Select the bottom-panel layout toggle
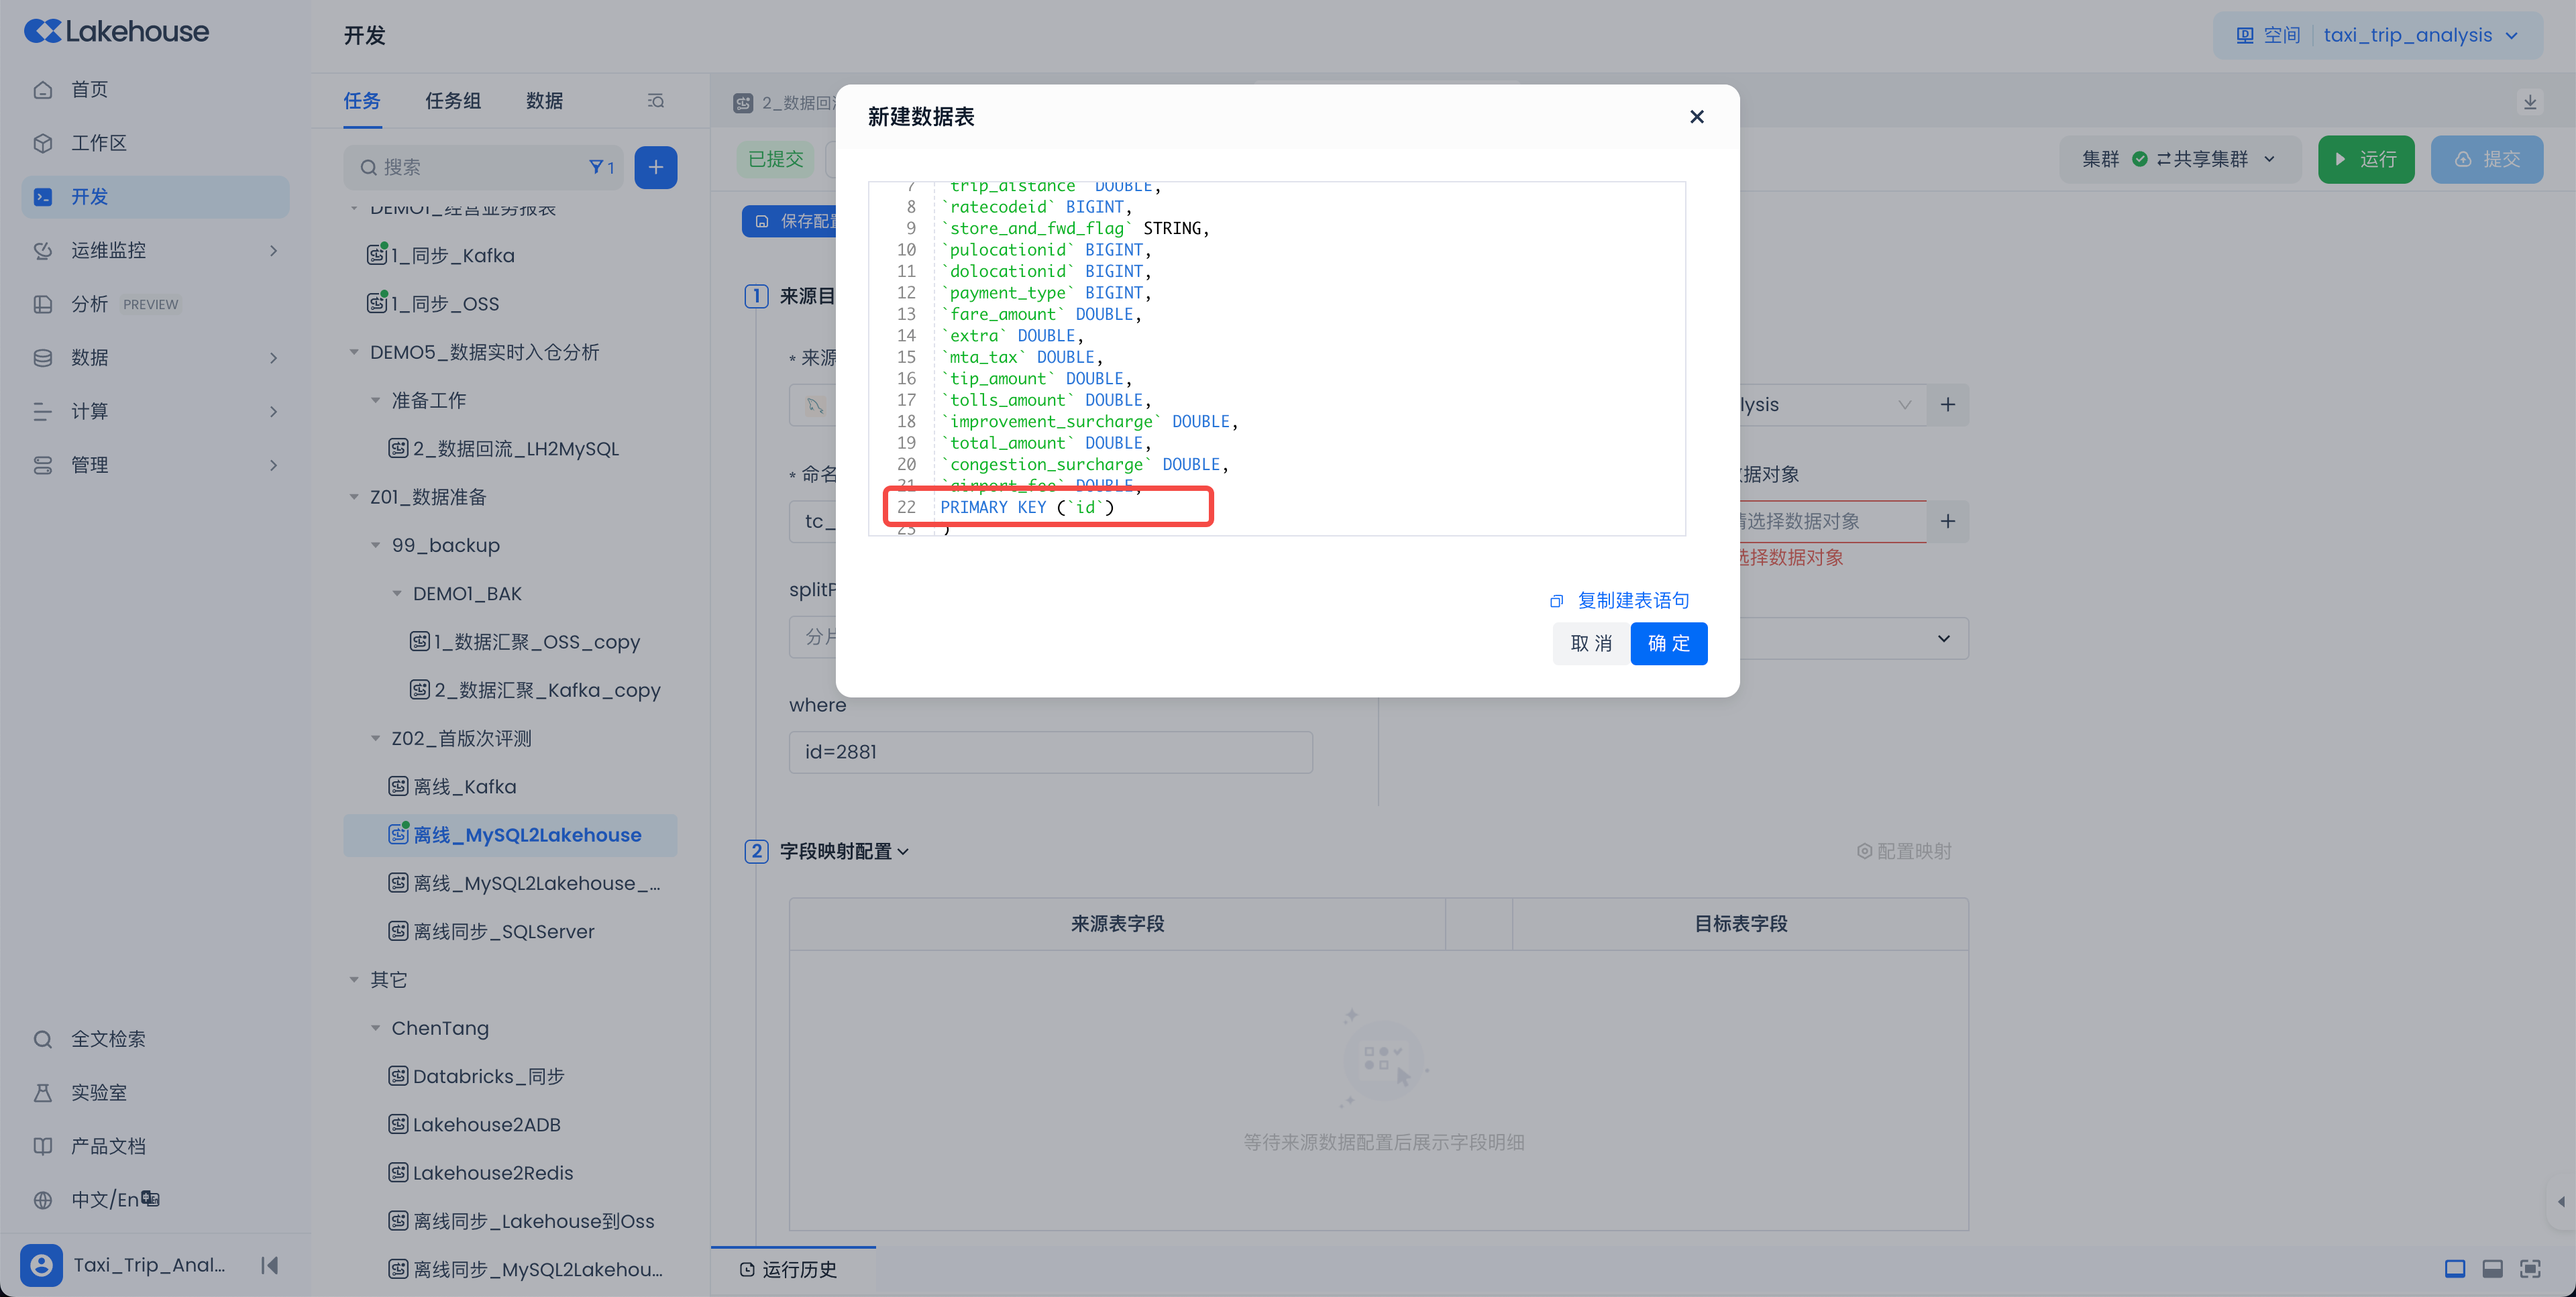 [2492, 1268]
